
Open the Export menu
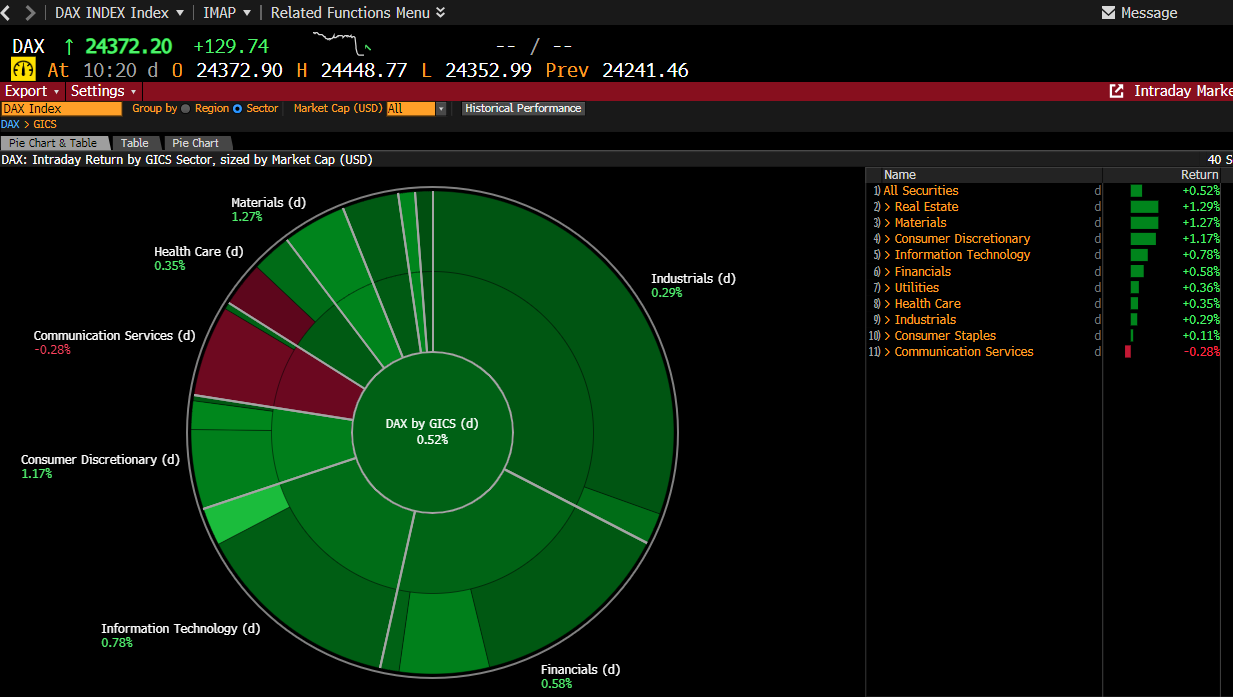pos(32,91)
